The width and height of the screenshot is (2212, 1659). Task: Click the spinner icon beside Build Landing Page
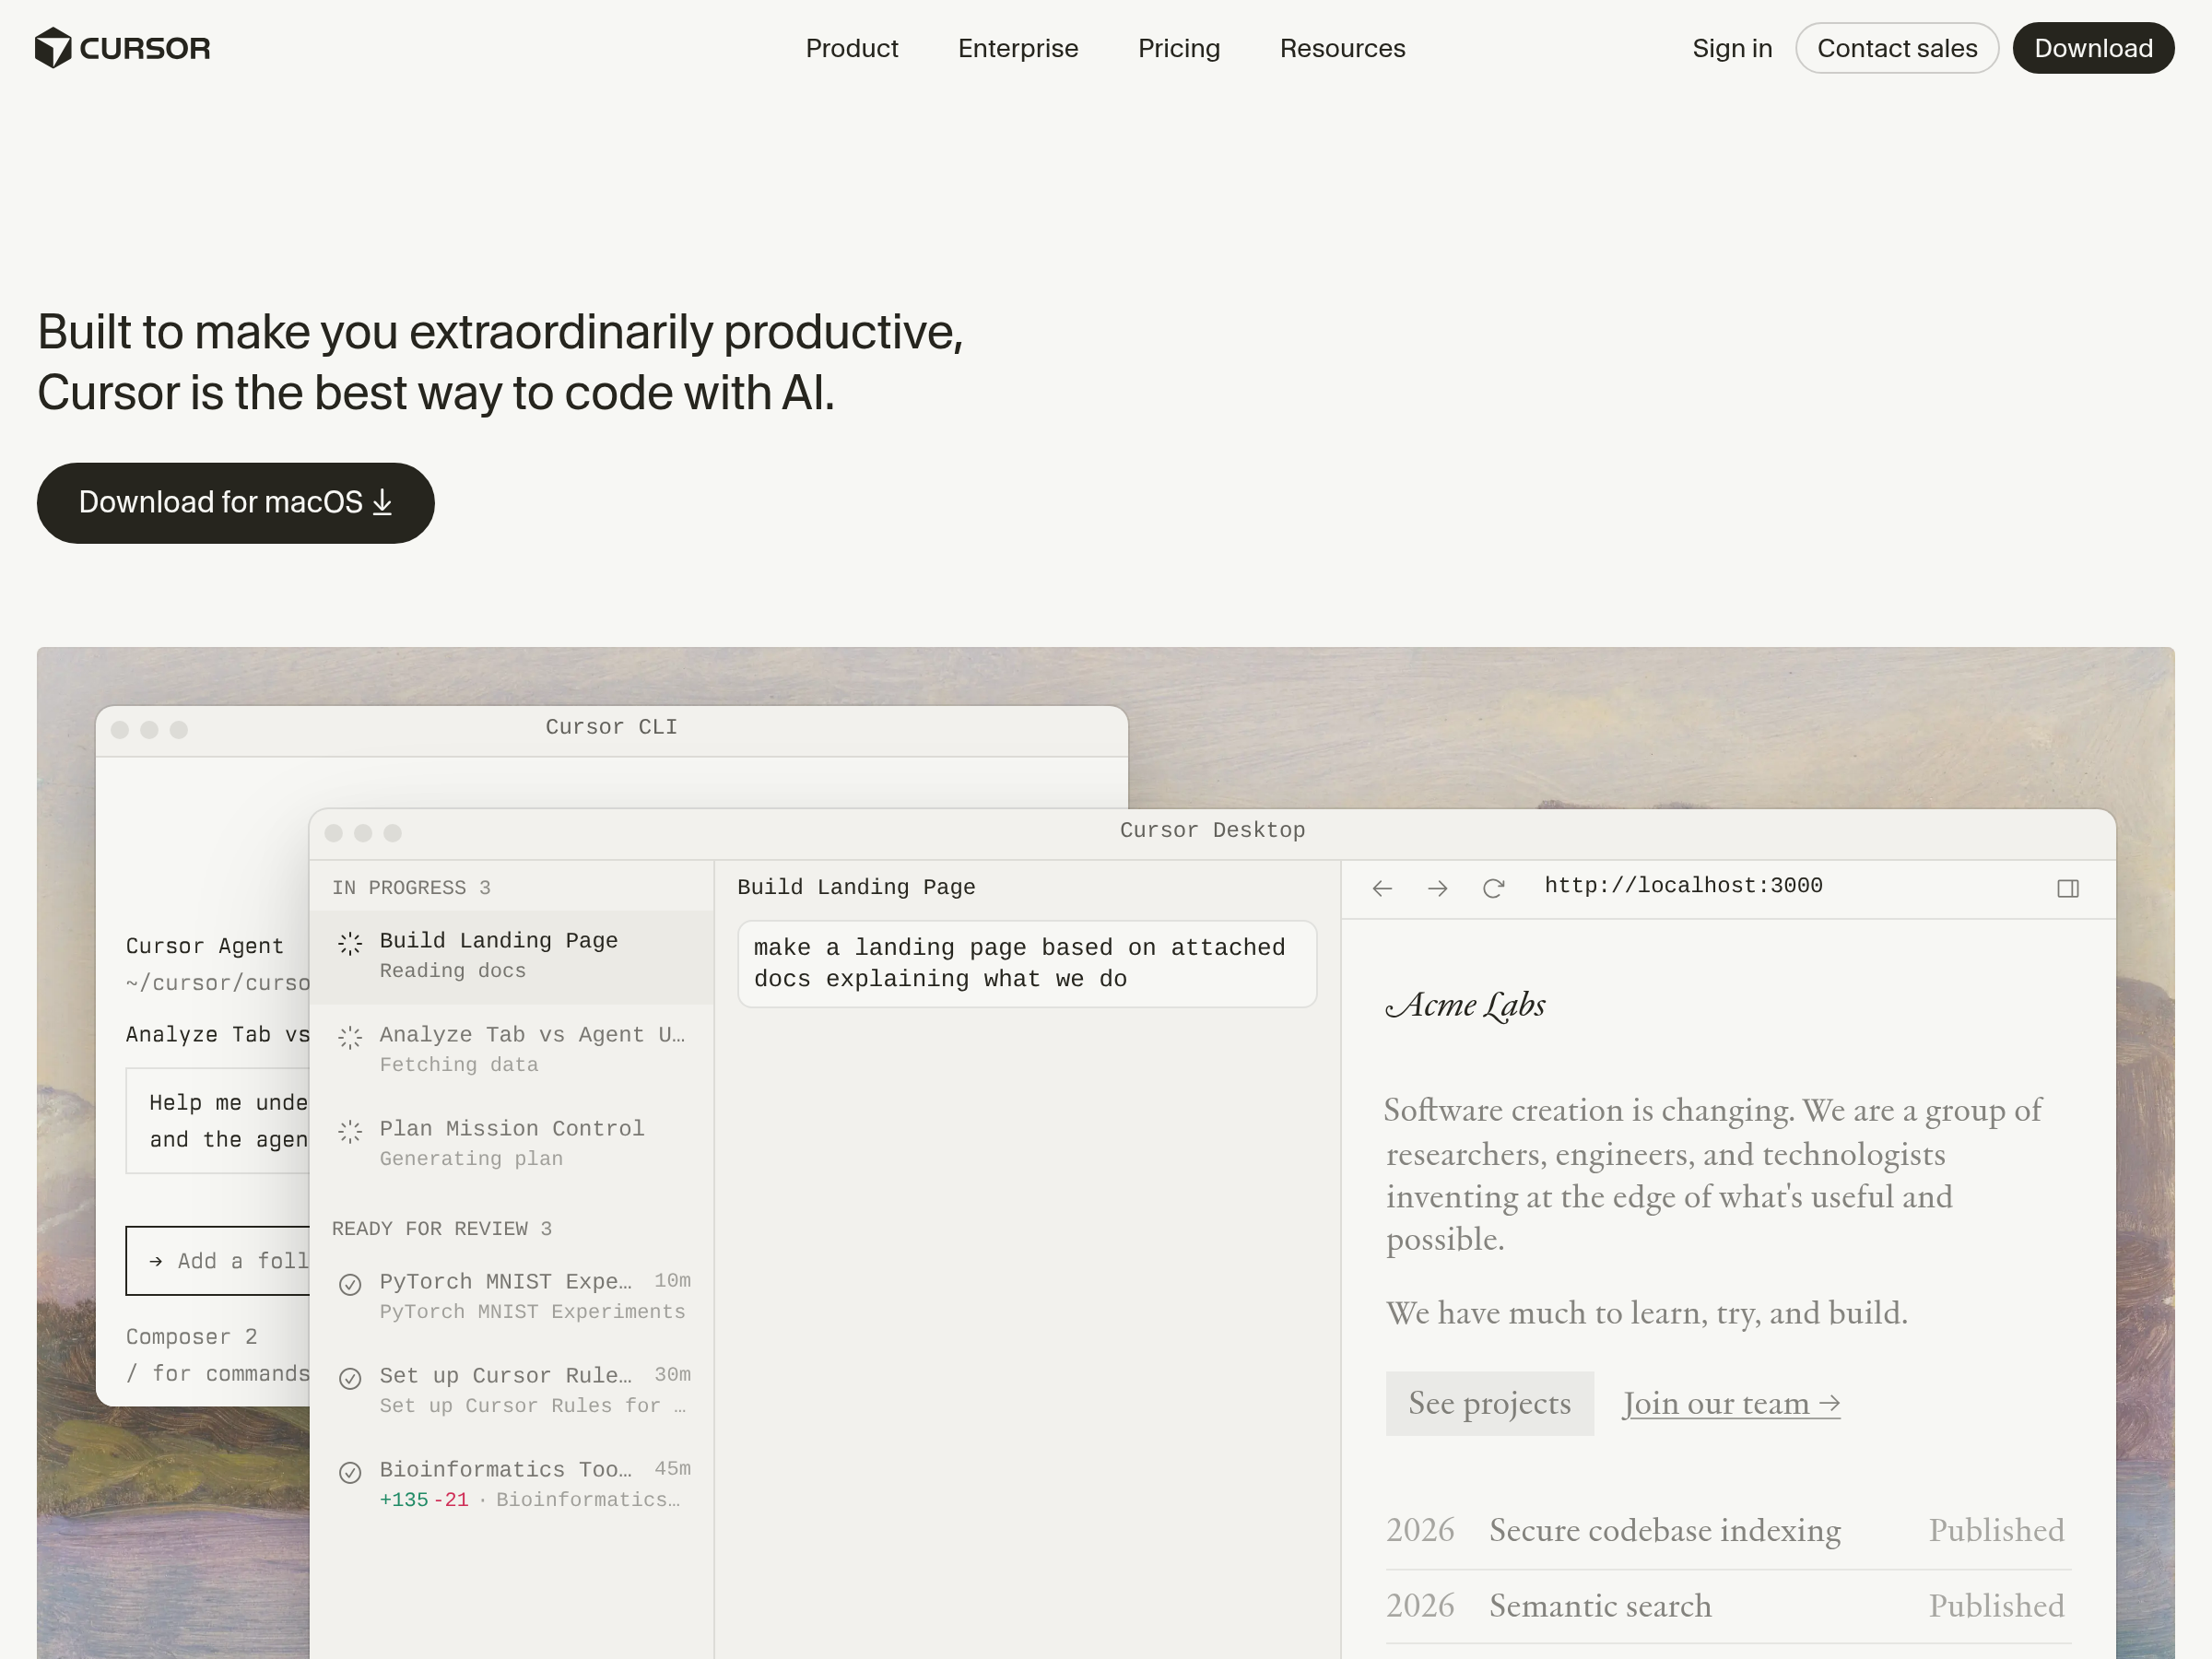[349, 943]
